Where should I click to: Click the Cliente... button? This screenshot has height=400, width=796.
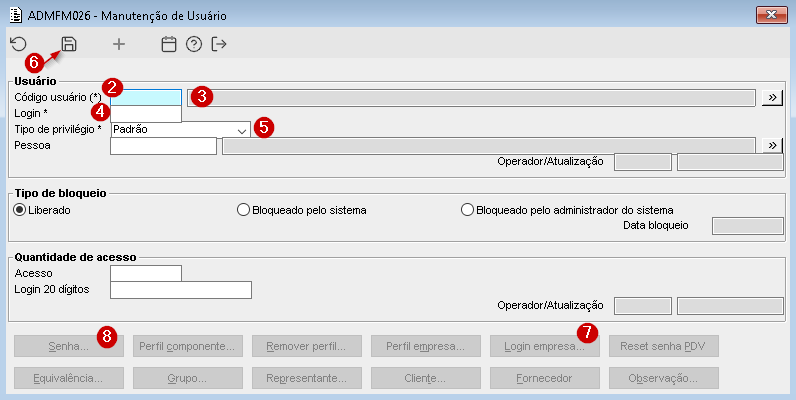pos(426,378)
